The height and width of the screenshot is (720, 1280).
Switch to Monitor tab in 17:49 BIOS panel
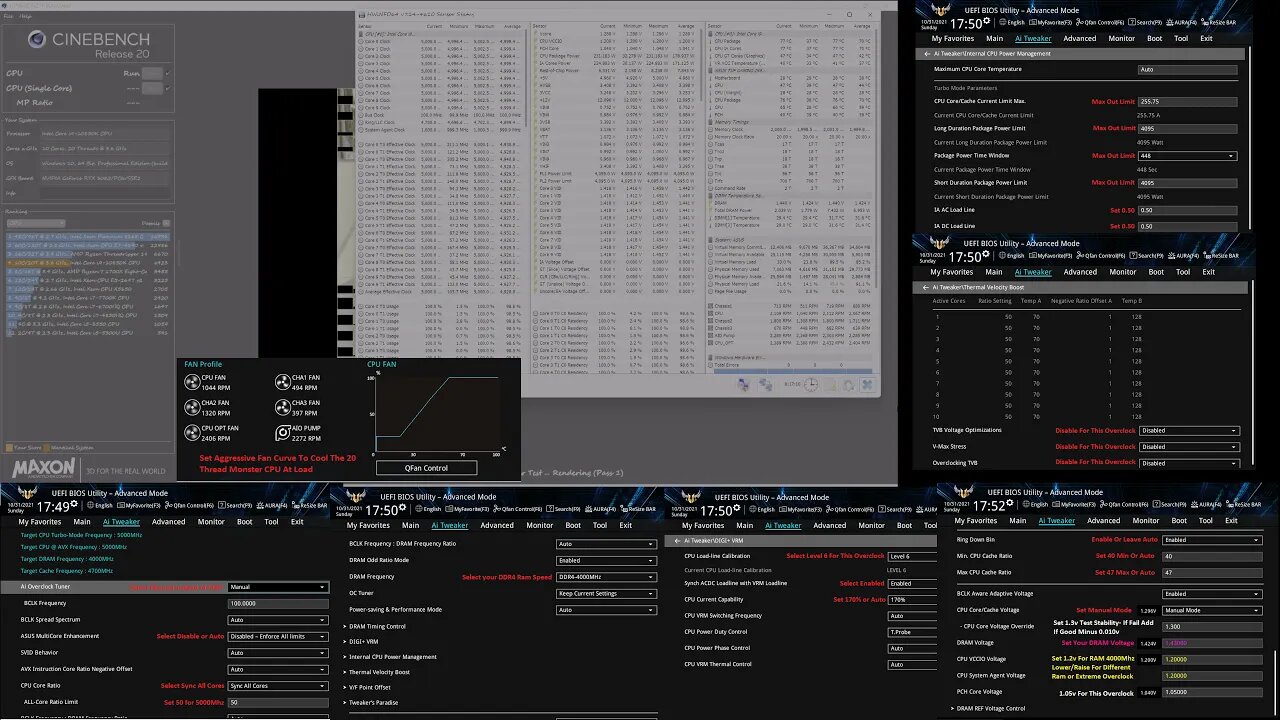211,521
